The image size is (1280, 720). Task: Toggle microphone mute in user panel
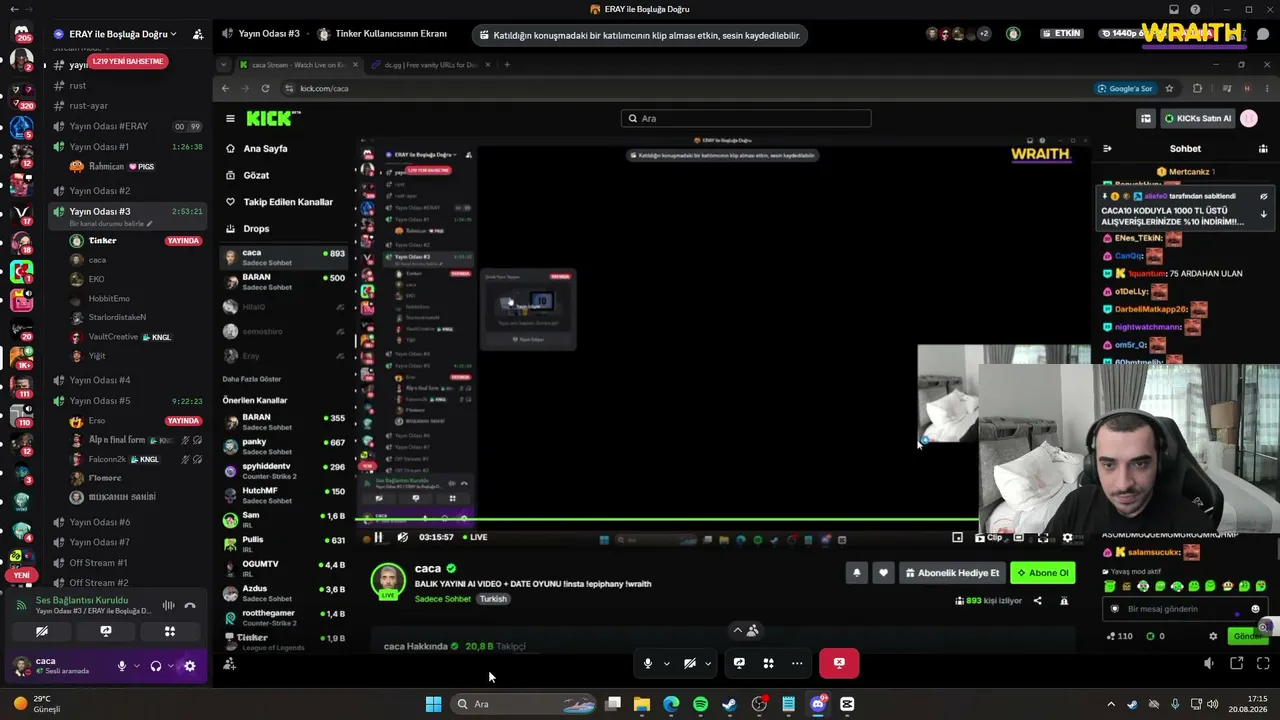[122, 666]
